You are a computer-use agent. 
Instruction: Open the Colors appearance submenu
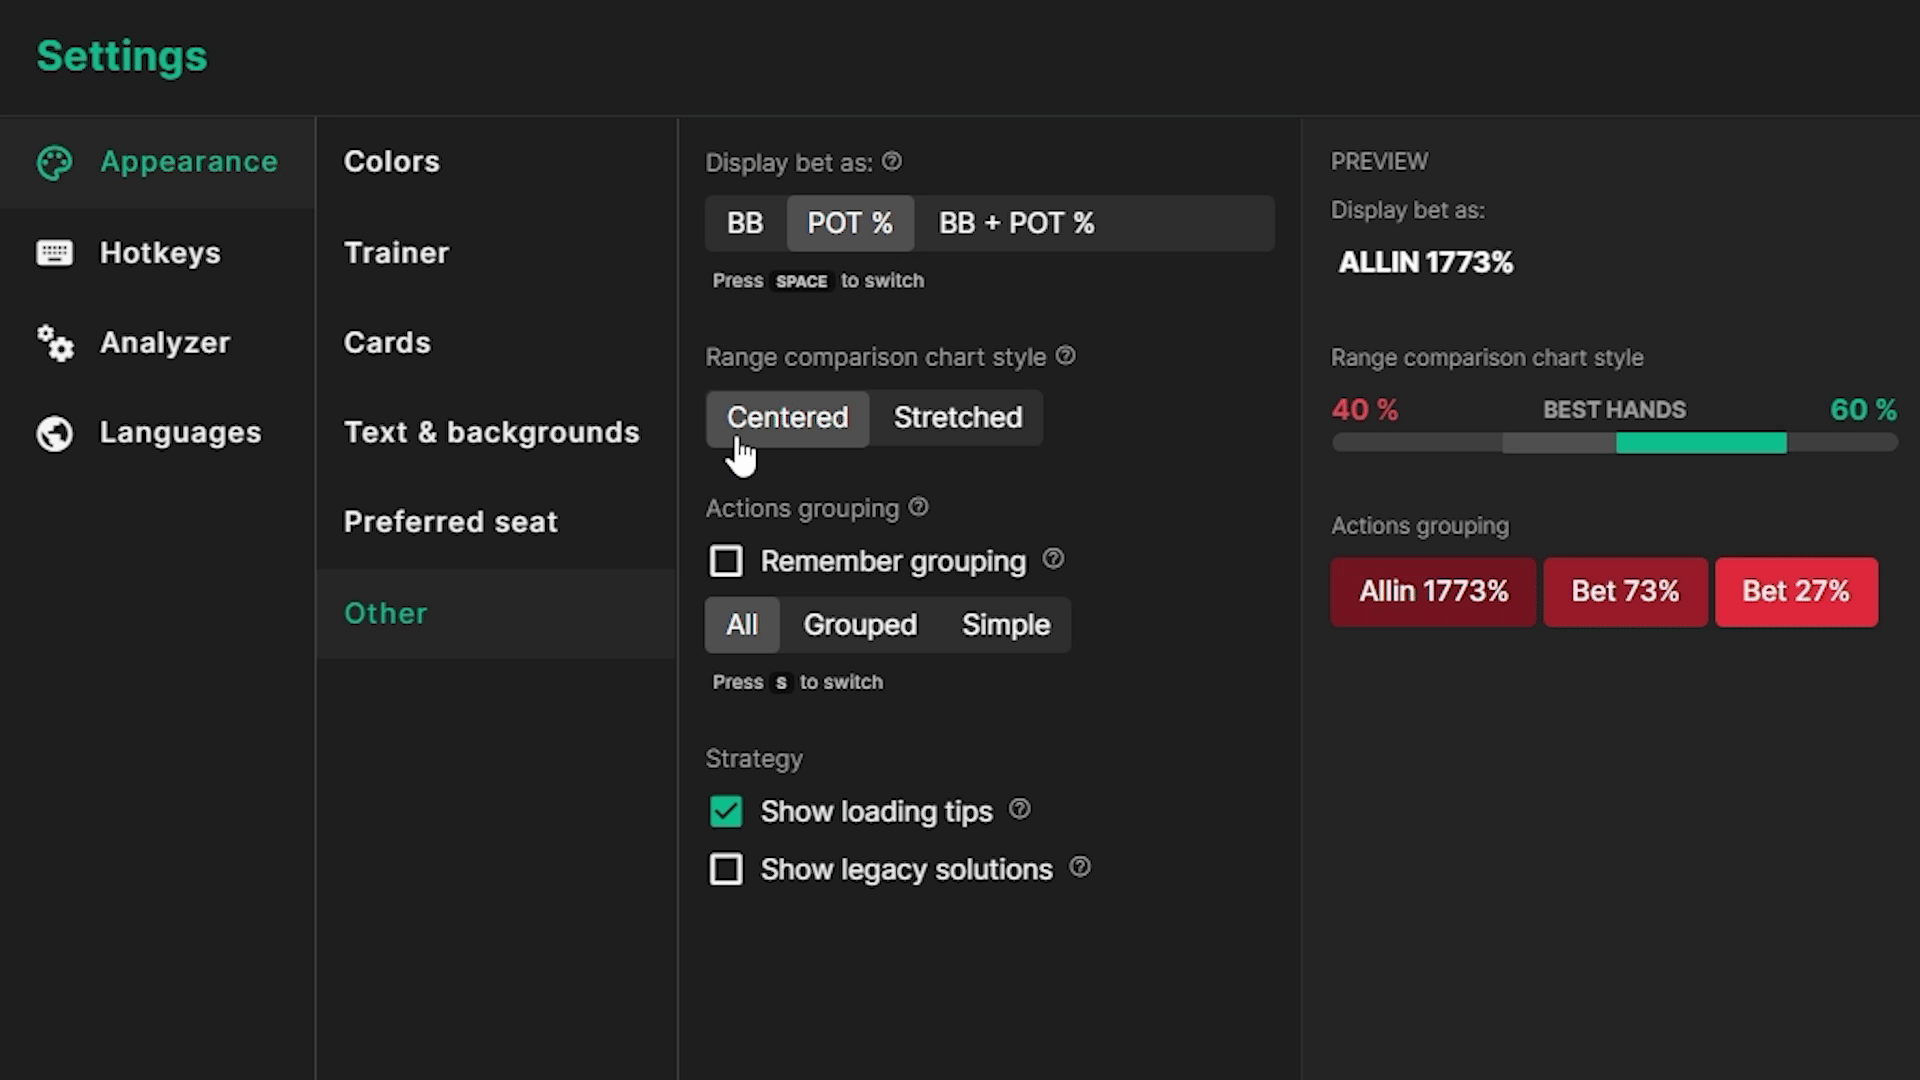pos(392,160)
